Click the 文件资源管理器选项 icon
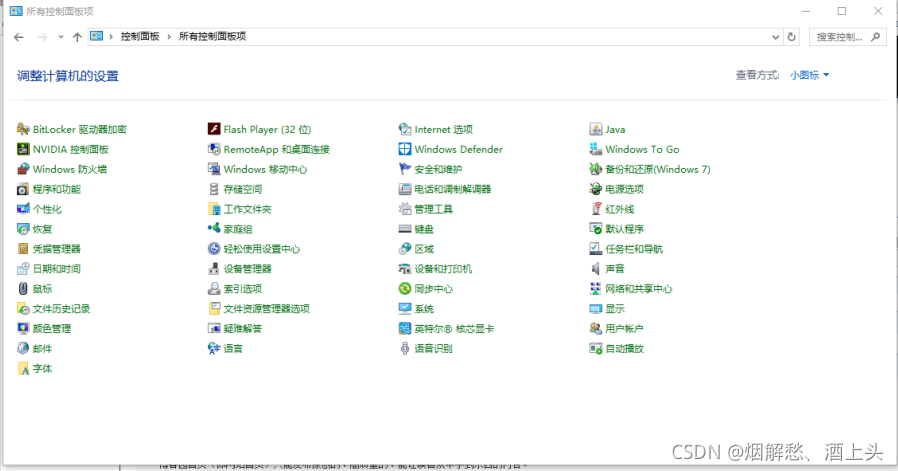The height and width of the screenshot is (471, 898). pyautogui.click(x=214, y=309)
